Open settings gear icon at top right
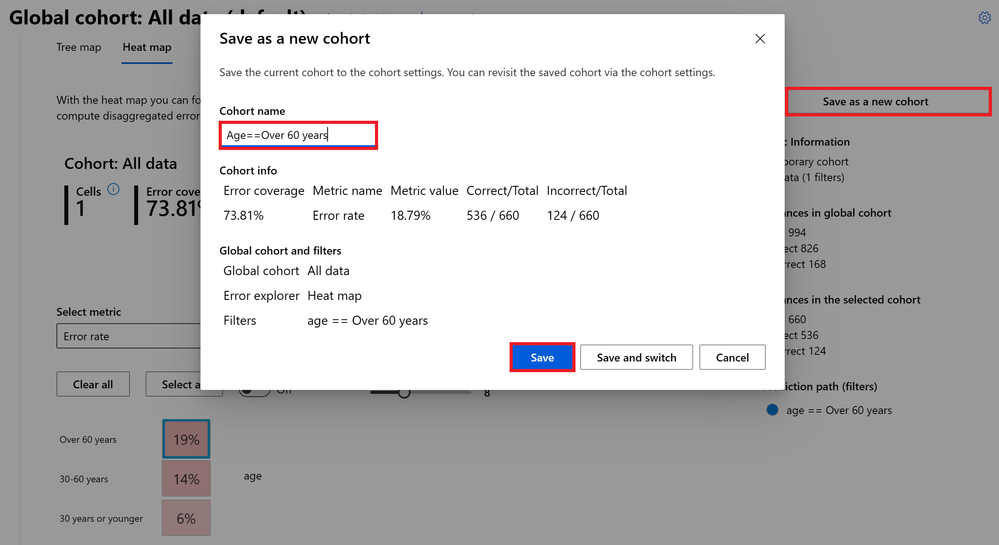 [x=984, y=18]
